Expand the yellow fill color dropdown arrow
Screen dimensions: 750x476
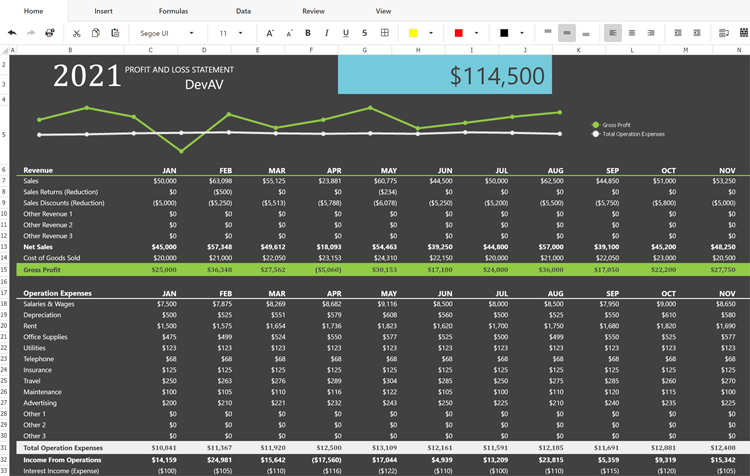pos(431,33)
